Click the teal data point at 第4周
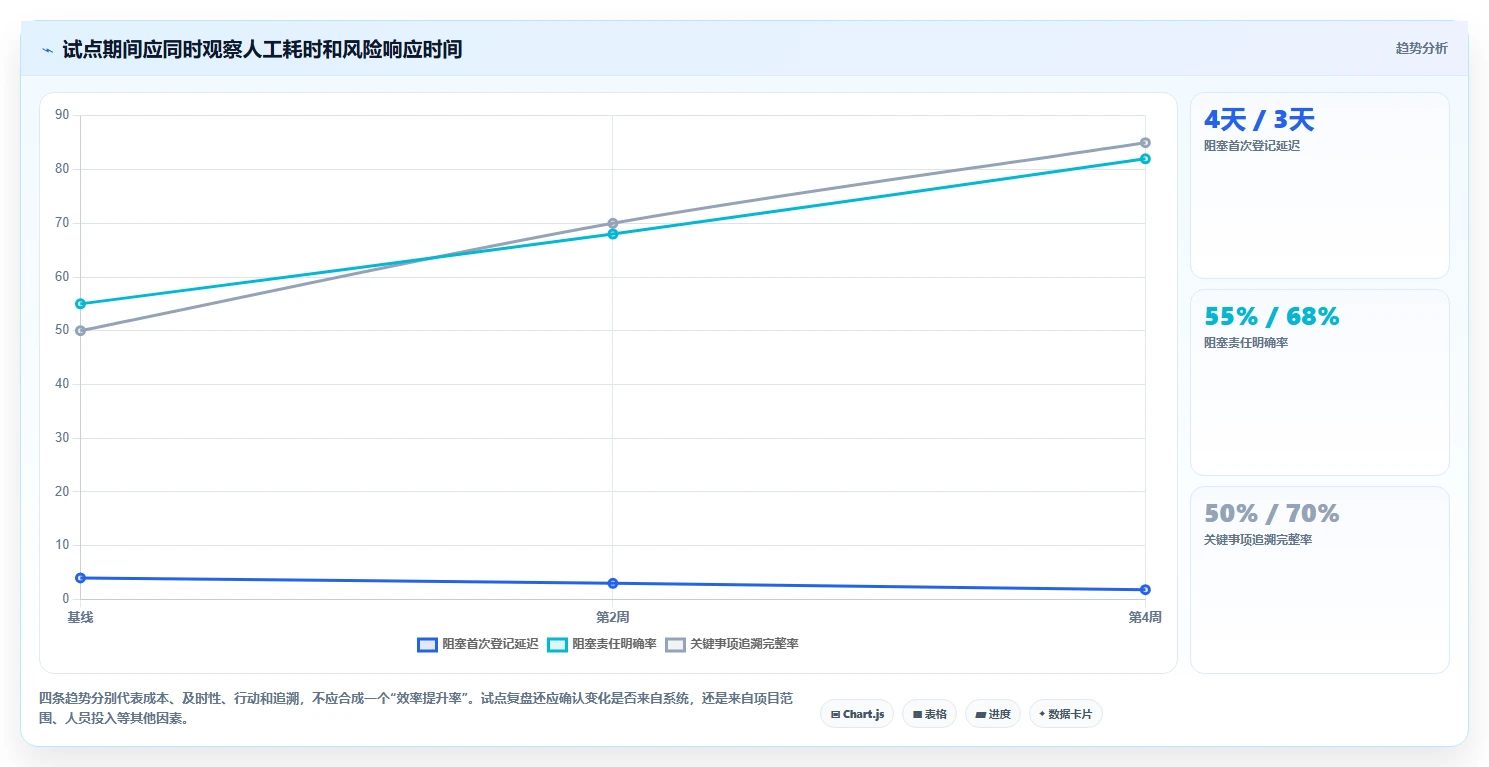This screenshot has width=1489, height=767. pyautogui.click(x=1145, y=159)
